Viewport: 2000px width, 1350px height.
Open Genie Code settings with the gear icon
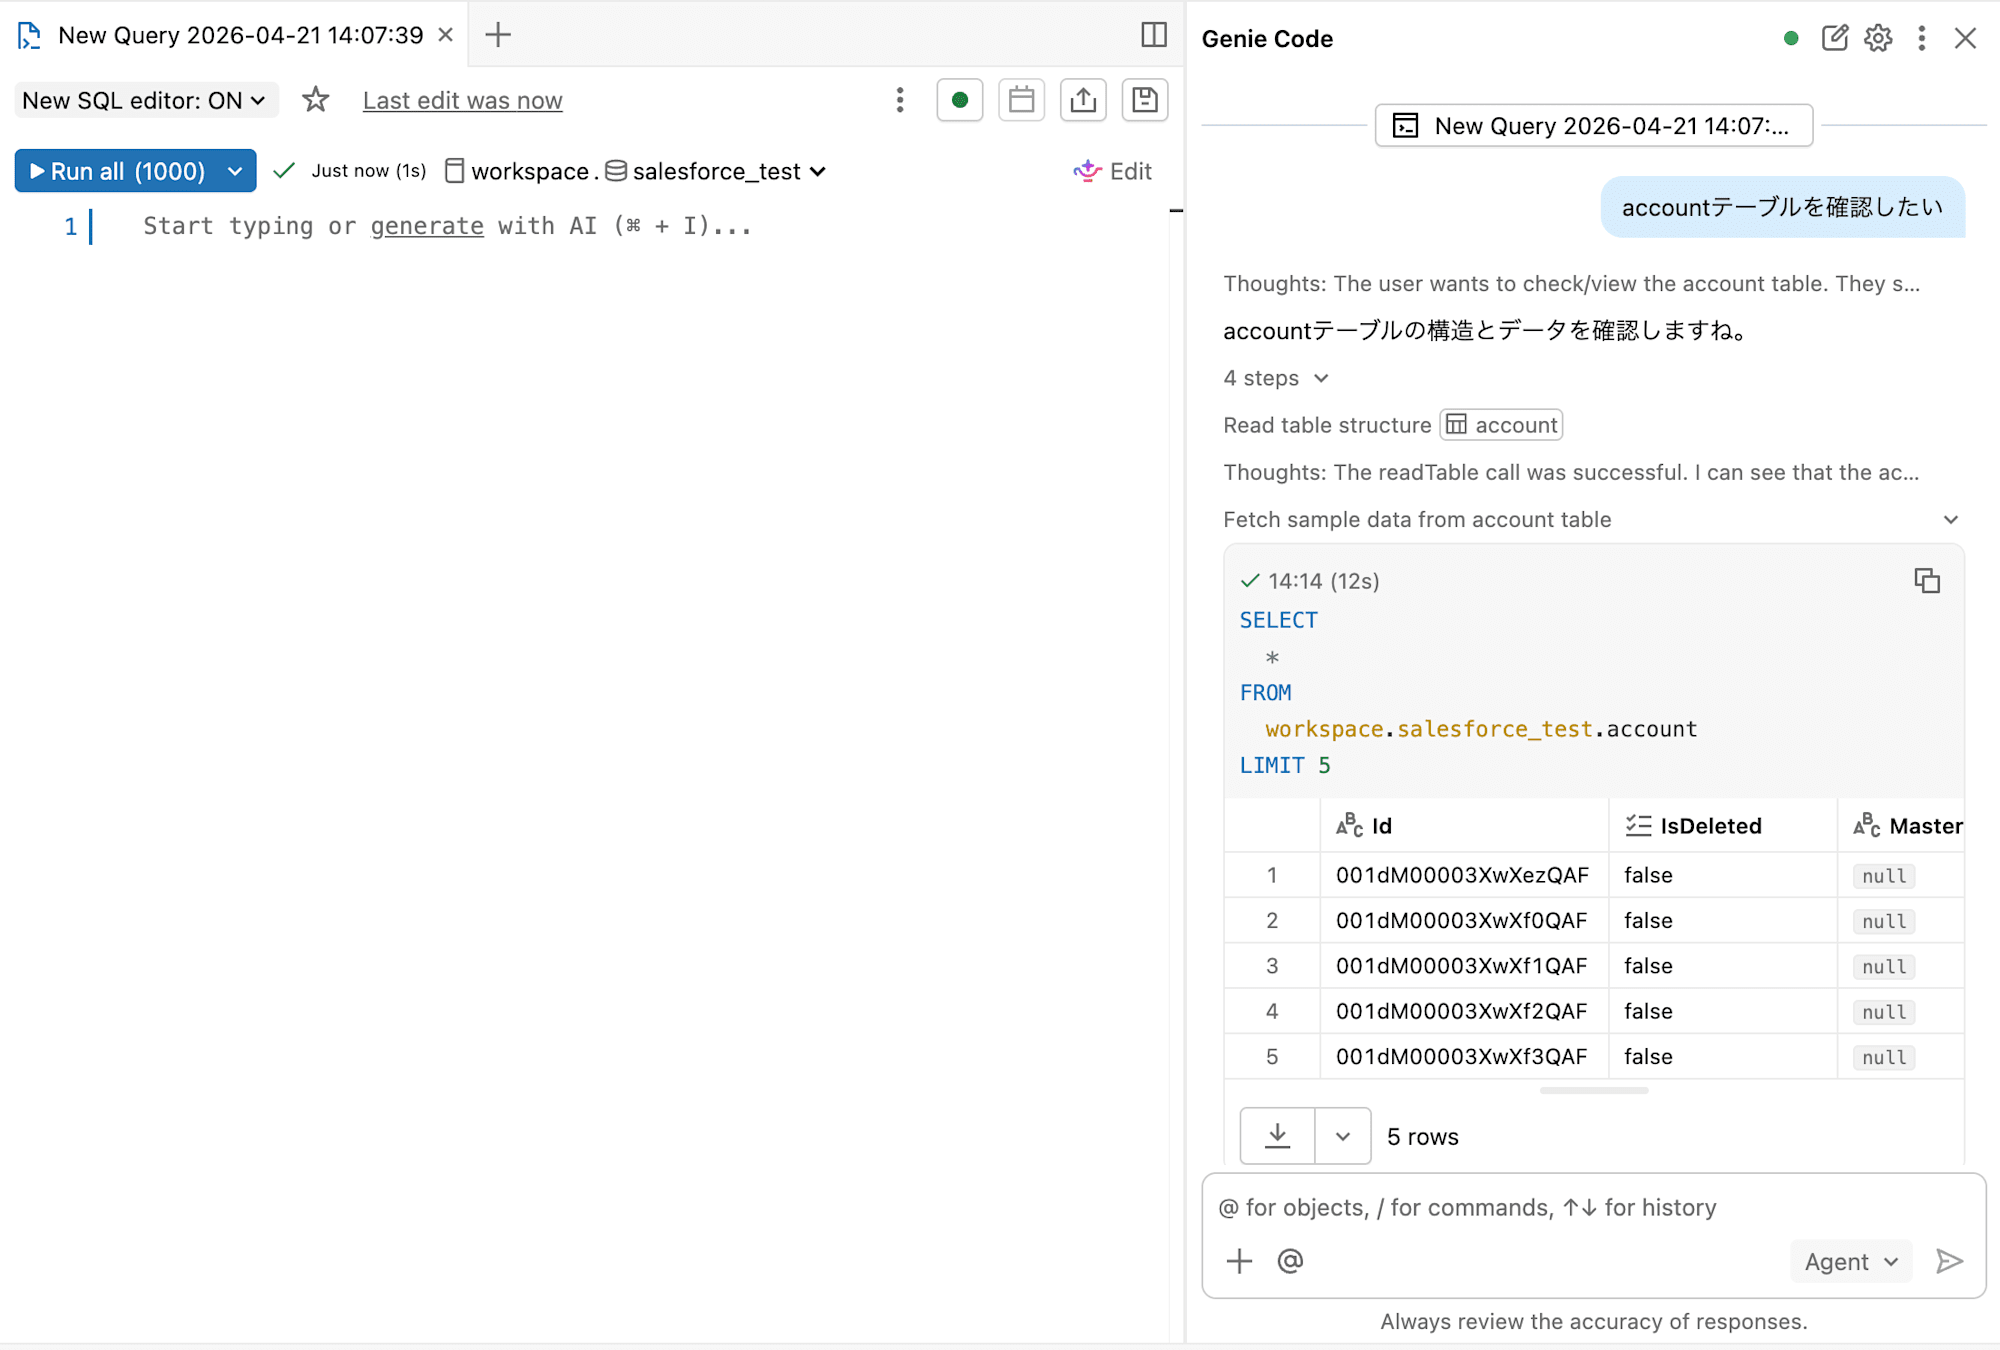(x=1878, y=38)
